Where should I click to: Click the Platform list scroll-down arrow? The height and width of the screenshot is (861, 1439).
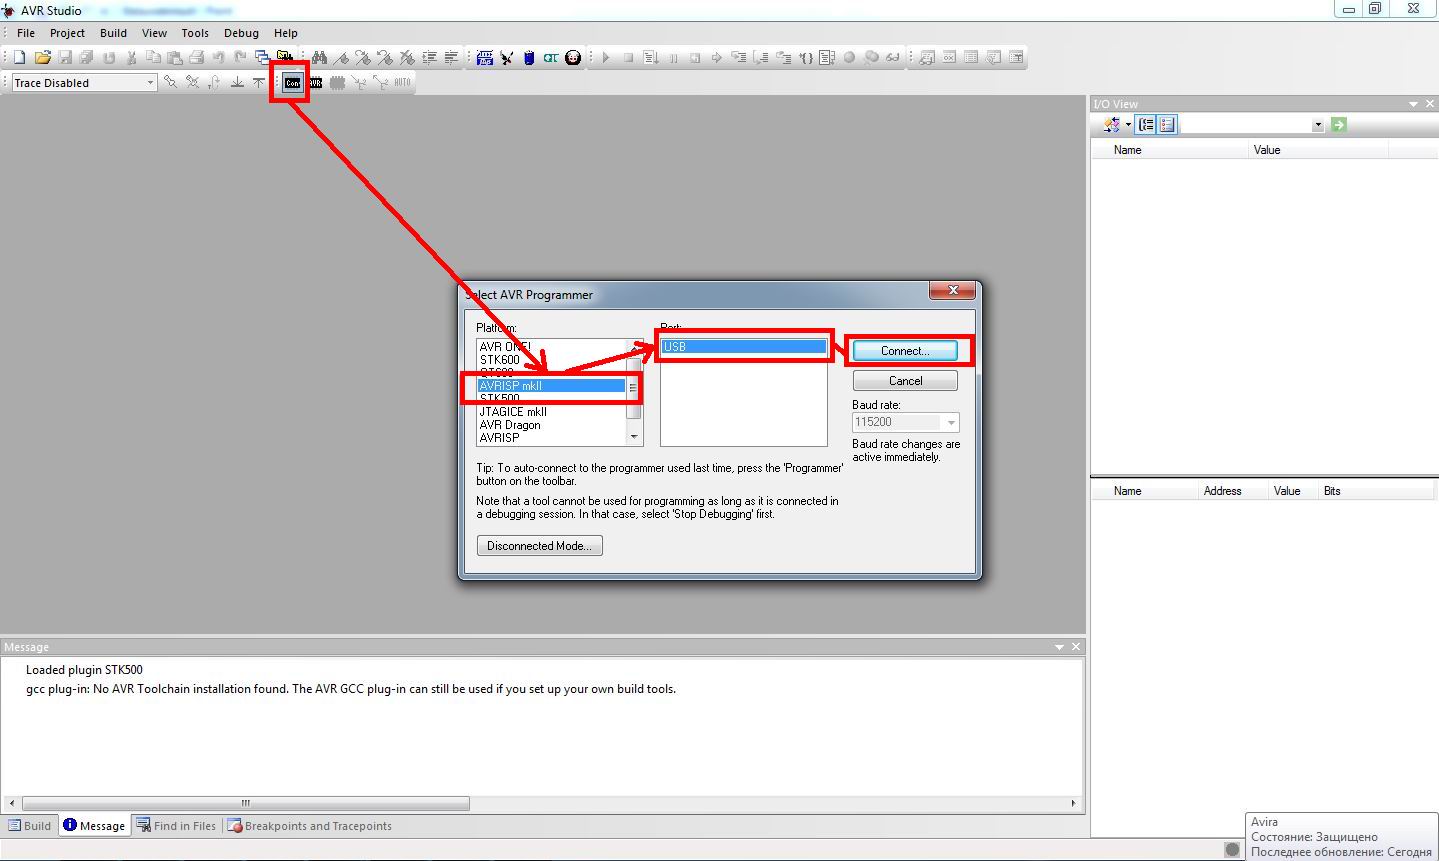tap(634, 438)
